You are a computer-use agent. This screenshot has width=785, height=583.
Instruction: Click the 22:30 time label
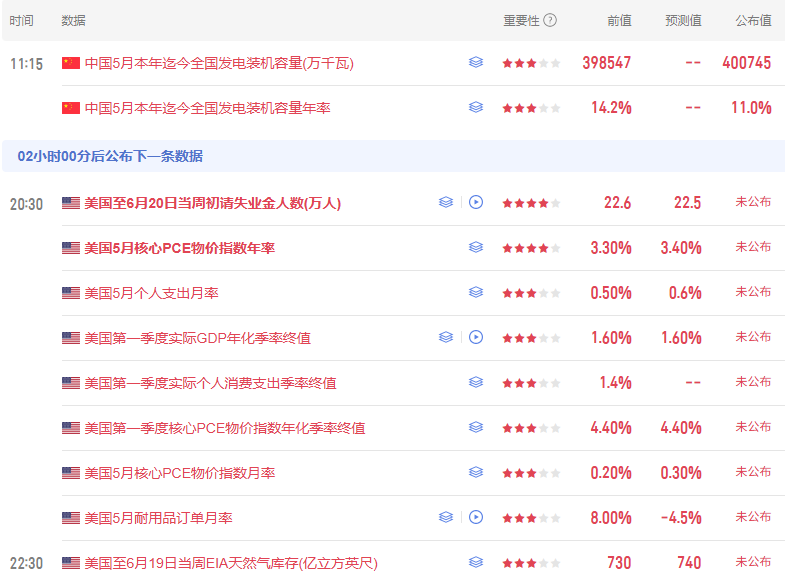[x=27, y=563]
